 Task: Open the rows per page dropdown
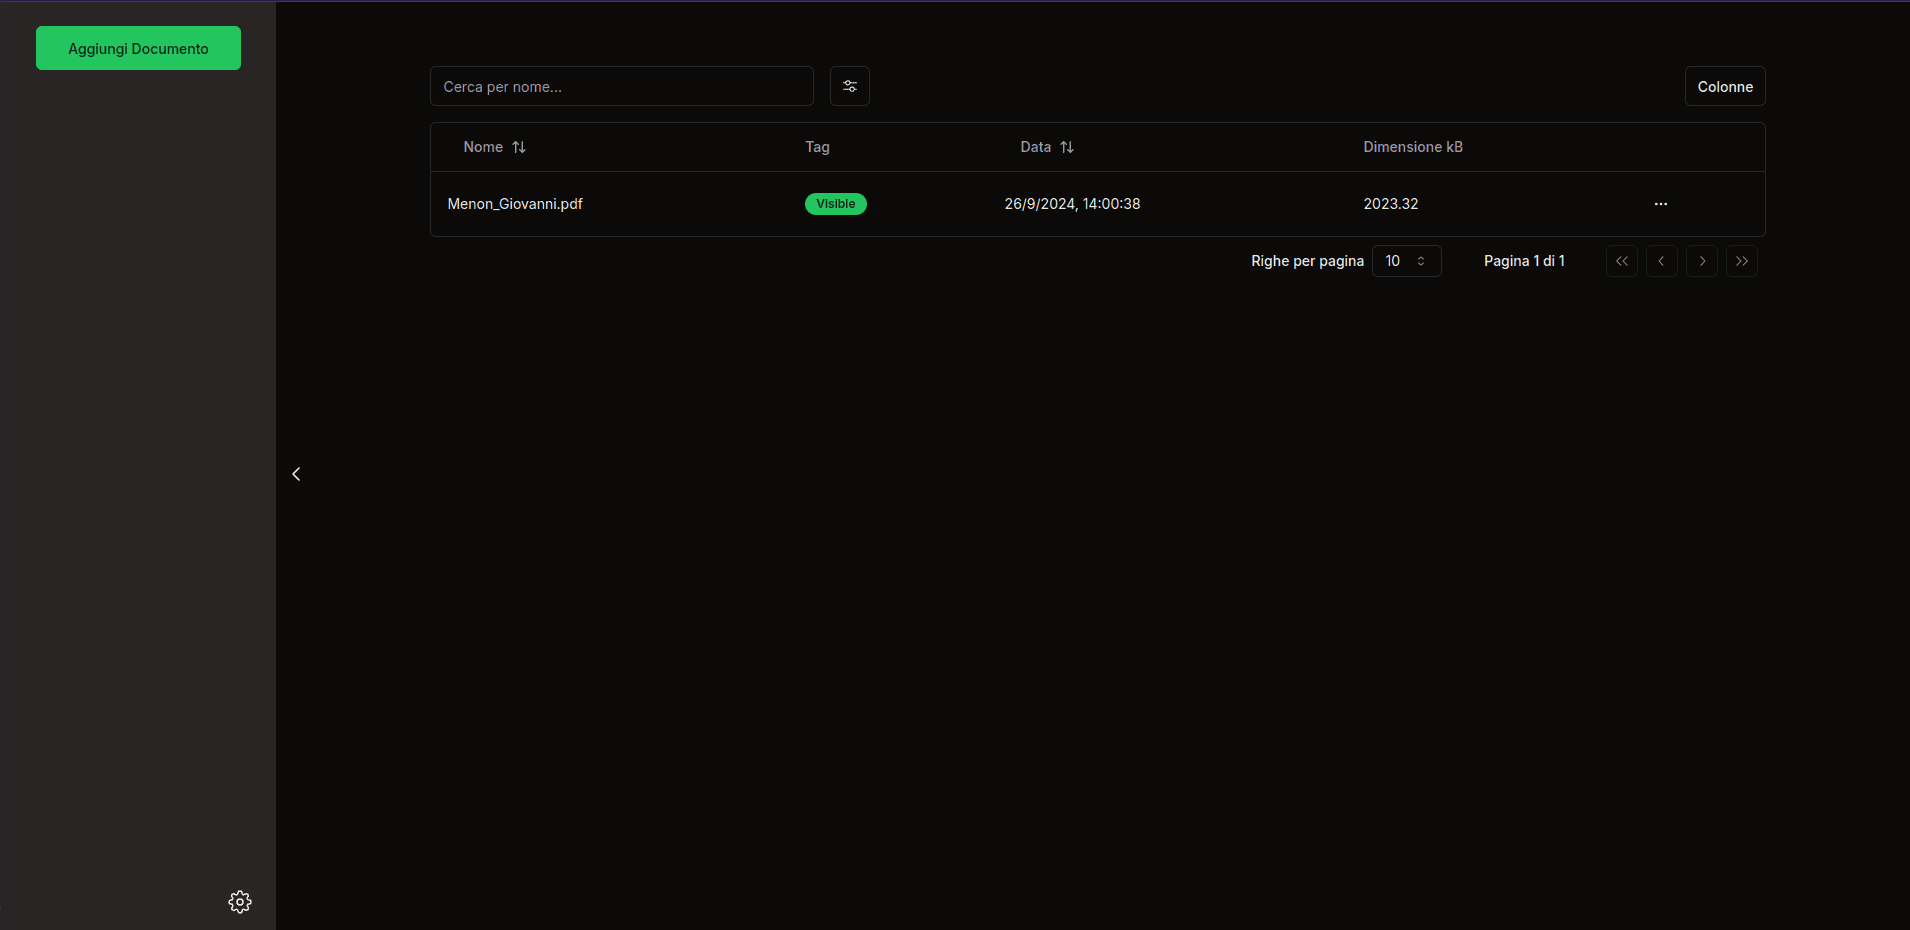[x=1406, y=261]
